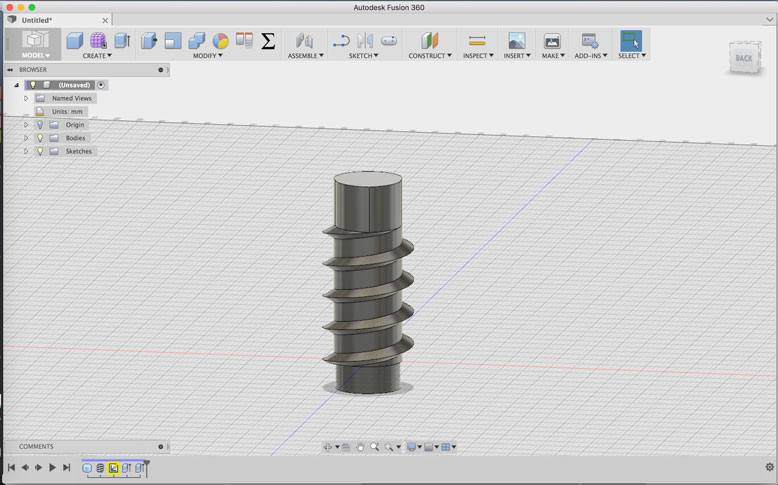Open the SELECT menu
Screen dimensions: 778x485
pyautogui.click(x=632, y=56)
